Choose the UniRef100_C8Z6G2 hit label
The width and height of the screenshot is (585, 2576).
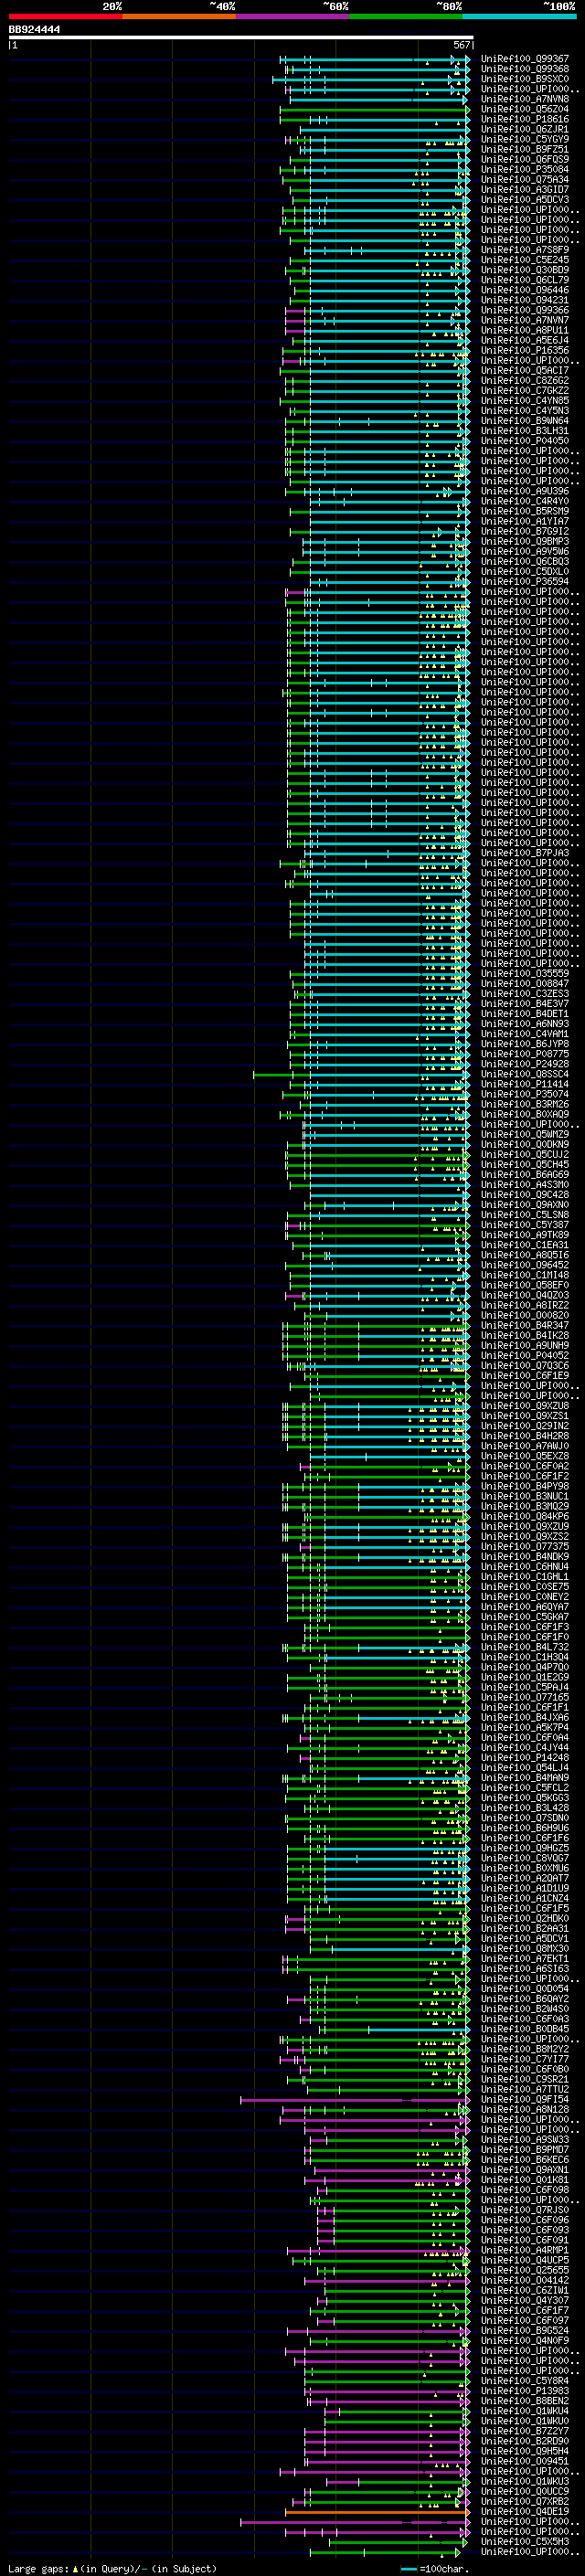coord(525,380)
